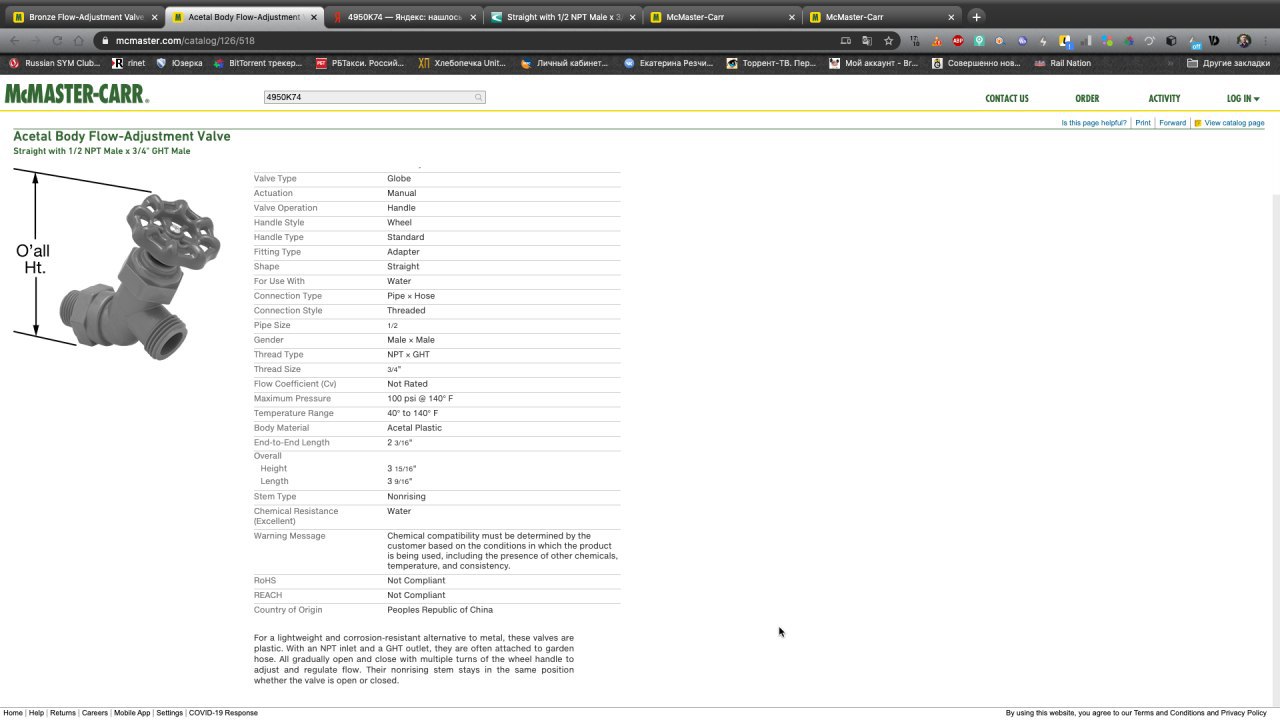Viewport: 1280px width, 720px height.
Task: Open the LOG IN dropdown
Action: [x=1243, y=98]
